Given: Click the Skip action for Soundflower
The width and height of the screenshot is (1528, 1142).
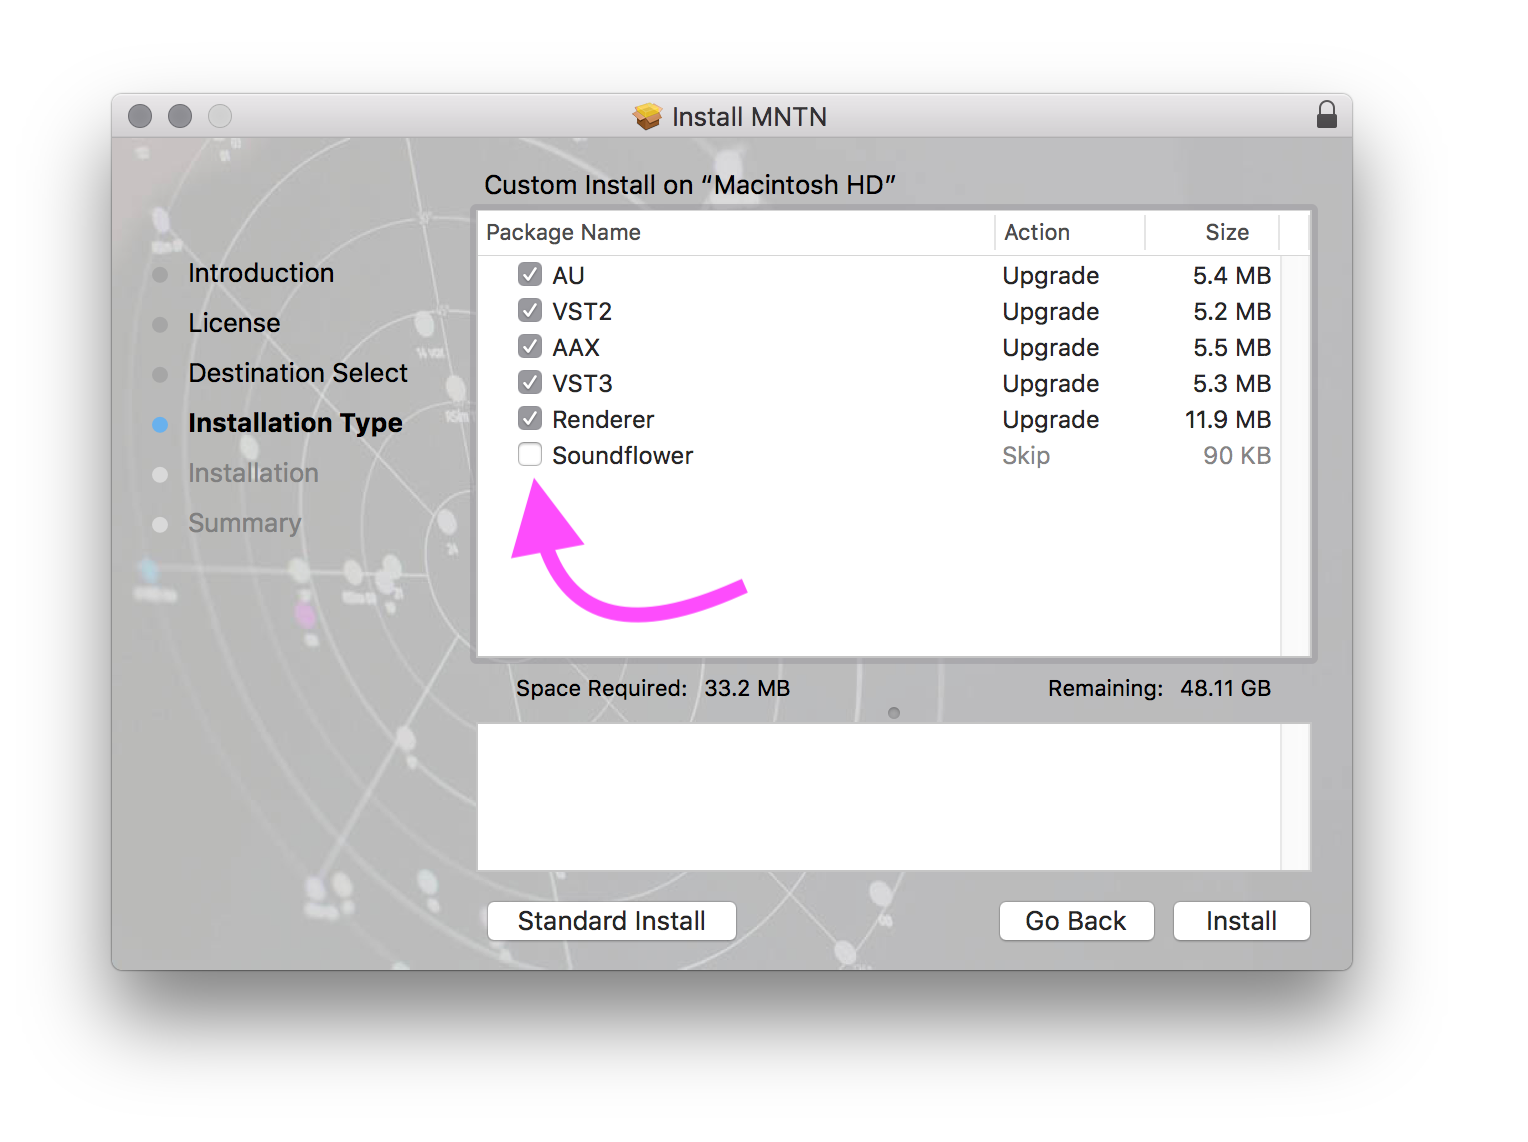Looking at the screenshot, I should tap(1026, 456).
